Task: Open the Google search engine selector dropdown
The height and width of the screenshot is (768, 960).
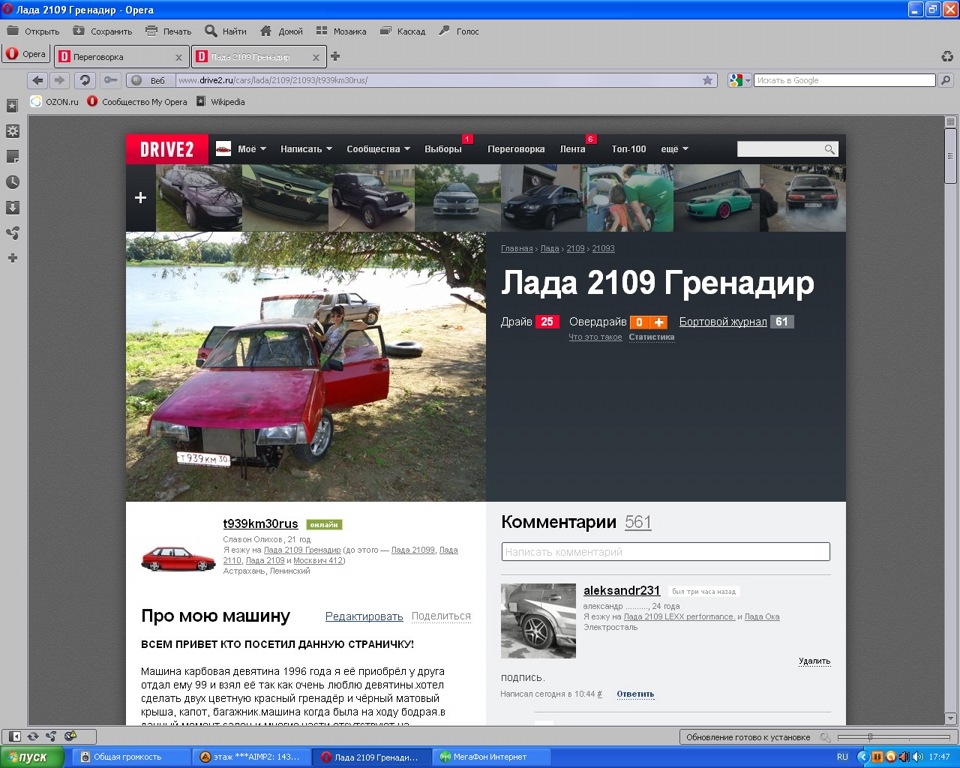Action: 740,80
